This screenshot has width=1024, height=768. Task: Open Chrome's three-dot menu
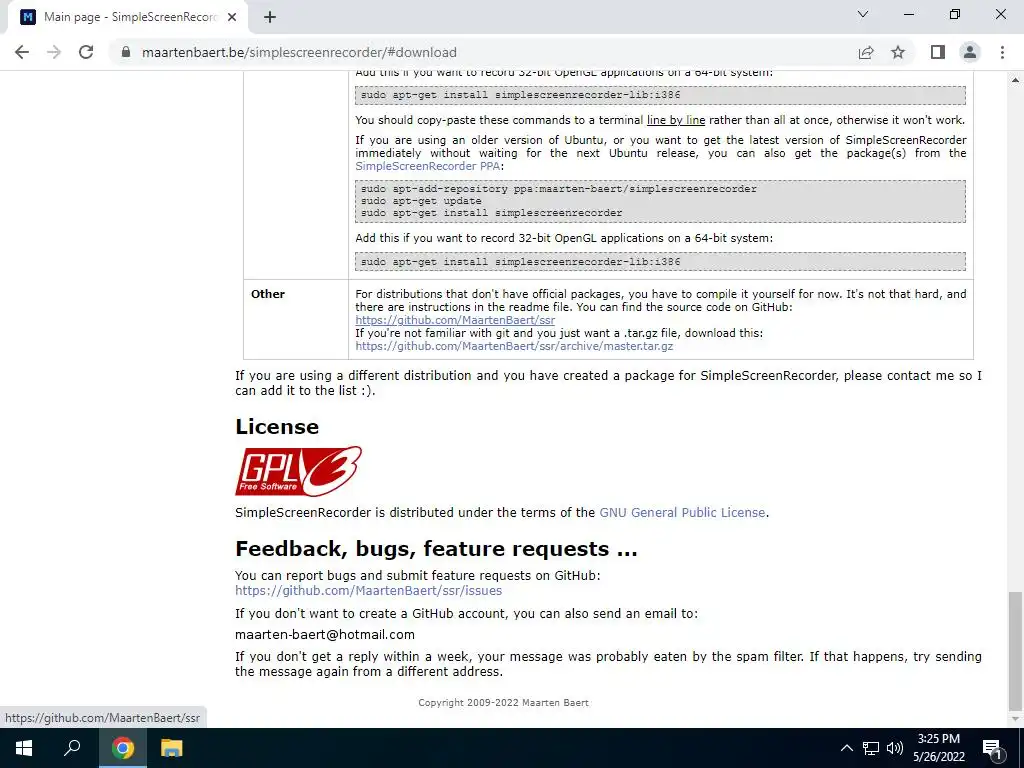click(1002, 52)
